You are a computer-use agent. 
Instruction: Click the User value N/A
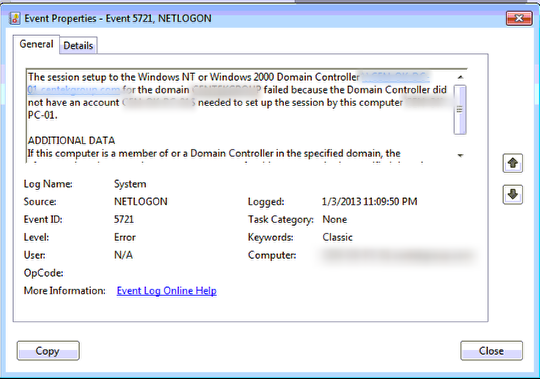pyautogui.click(x=123, y=255)
